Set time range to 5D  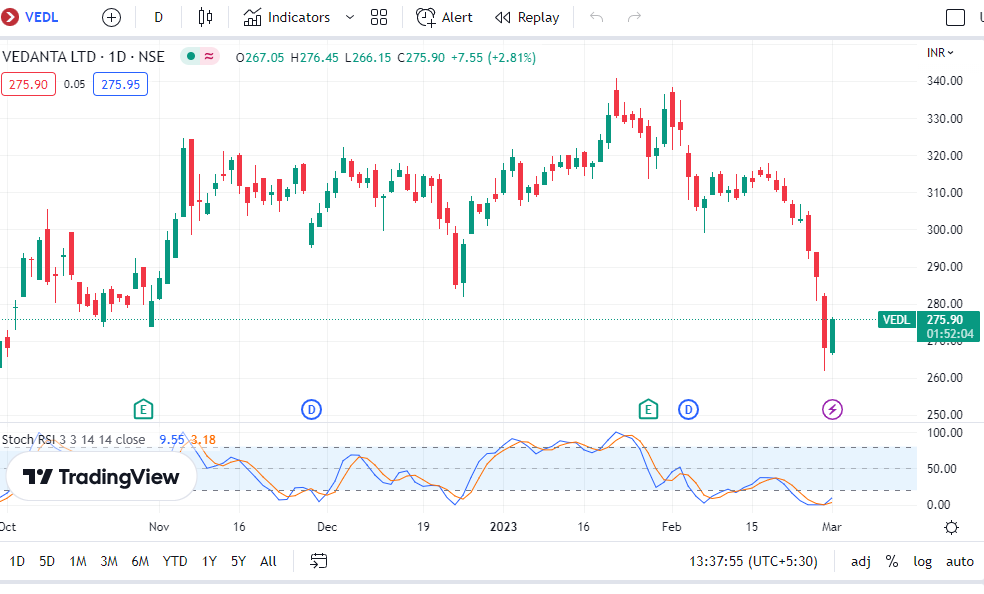click(x=47, y=561)
